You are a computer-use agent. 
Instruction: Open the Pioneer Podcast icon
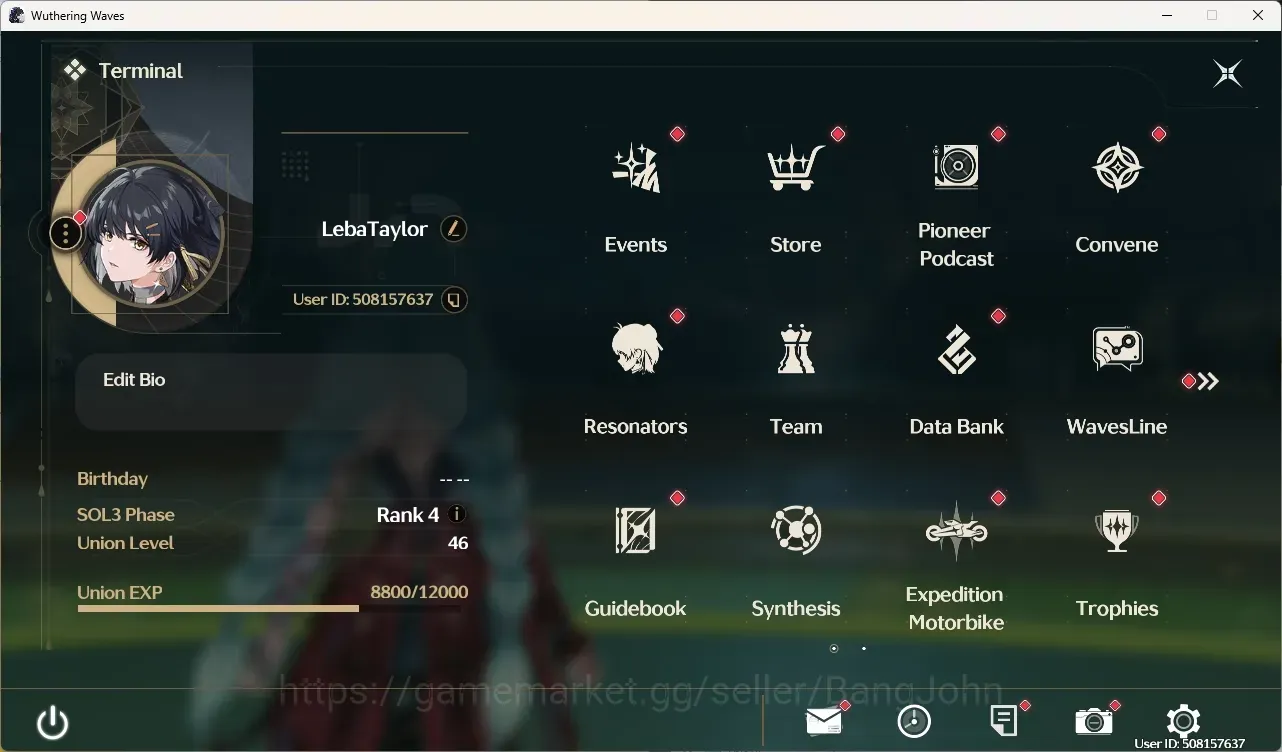click(956, 167)
